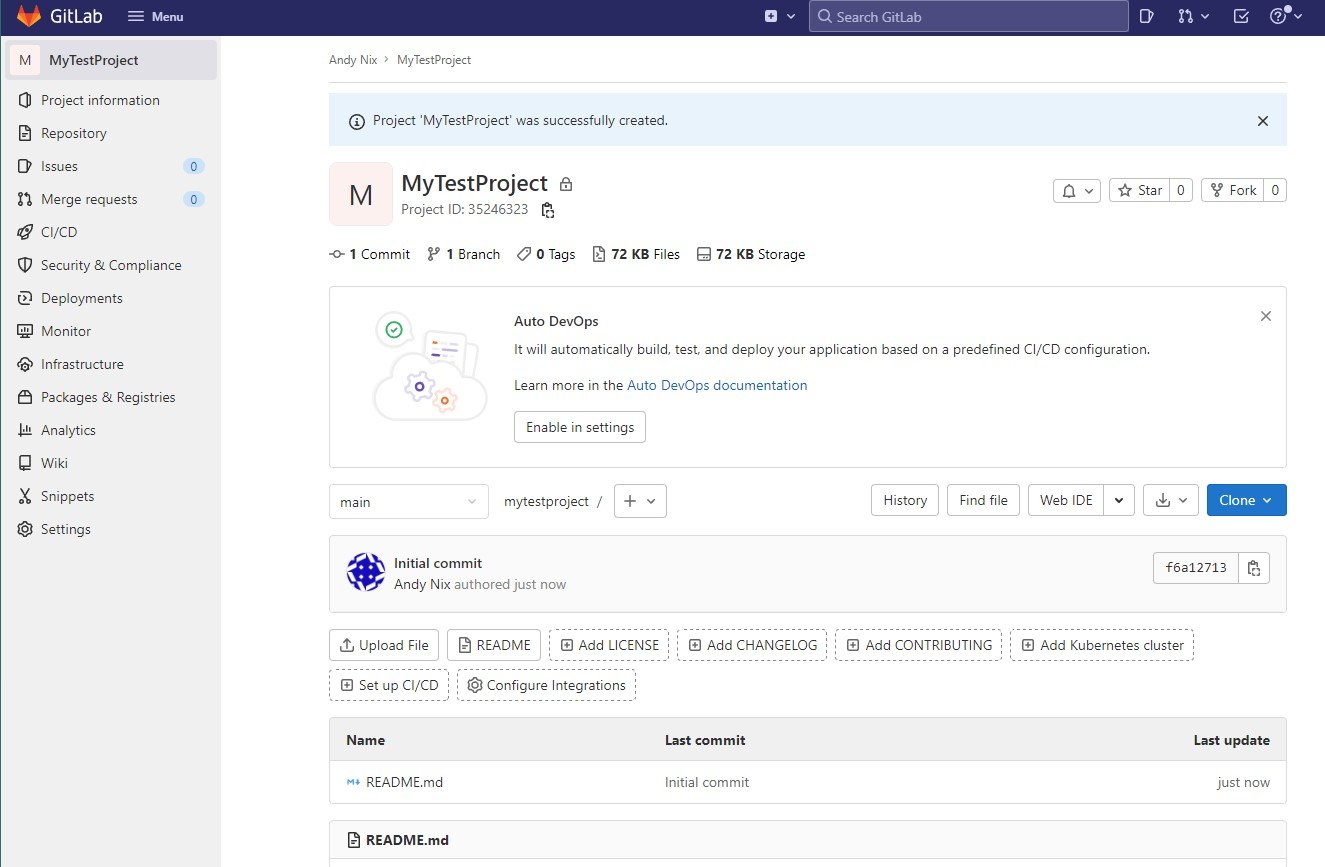
Task: Open the notification bell dropdown
Action: (1077, 190)
